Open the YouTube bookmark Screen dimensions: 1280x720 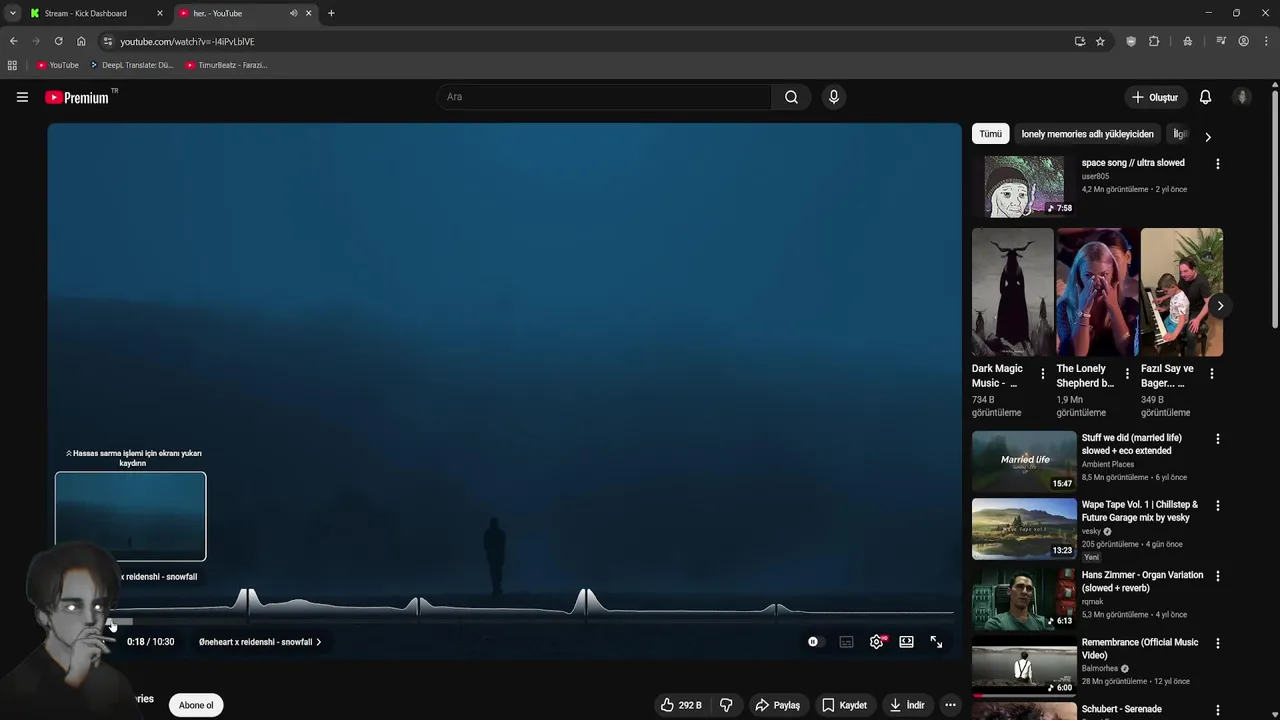pos(57,65)
